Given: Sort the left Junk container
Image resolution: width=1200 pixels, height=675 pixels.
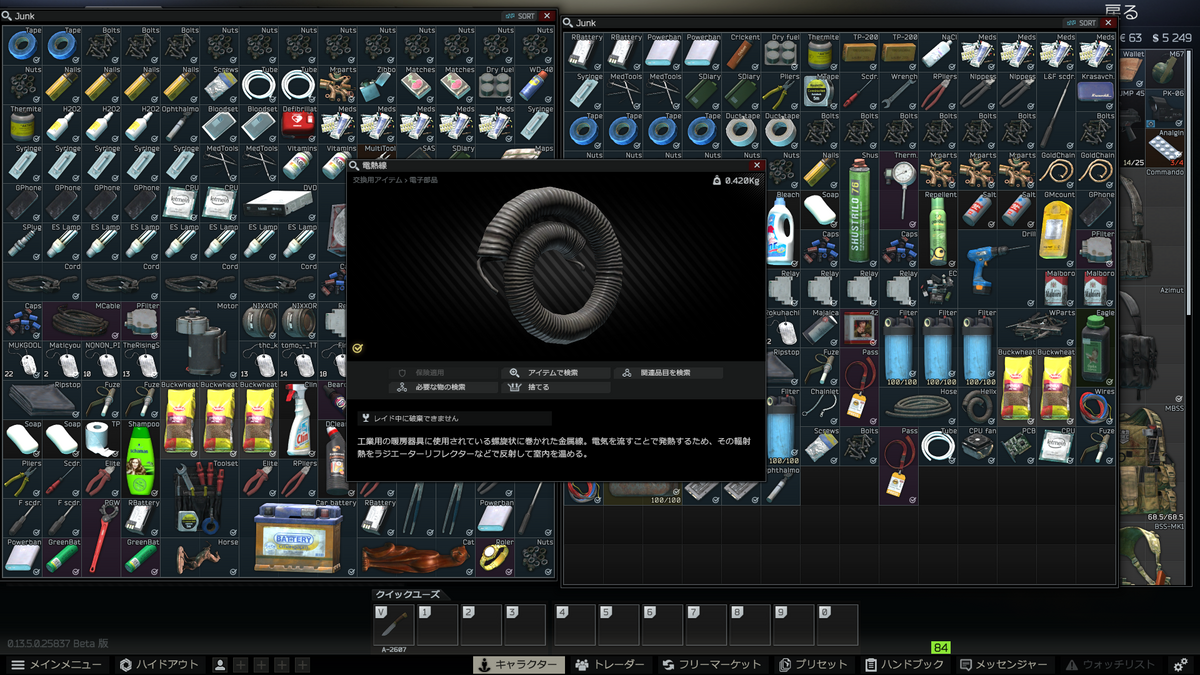Looking at the screenshot, I should click(520, 16).
